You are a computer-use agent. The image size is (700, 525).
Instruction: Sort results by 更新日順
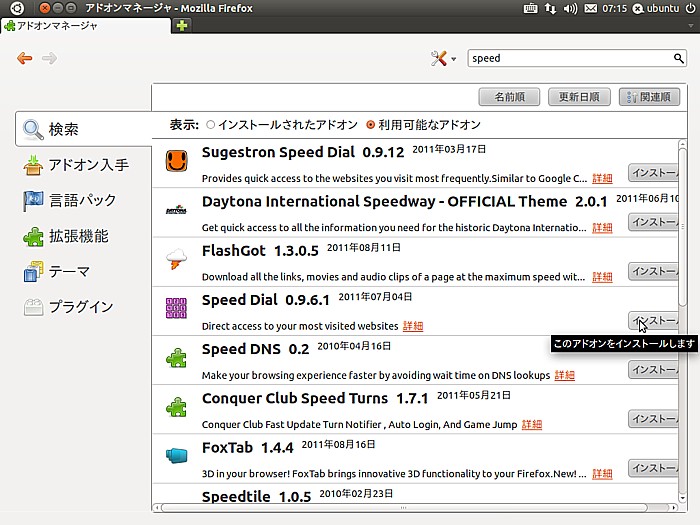pyautogui.click(x=579, y=97)
